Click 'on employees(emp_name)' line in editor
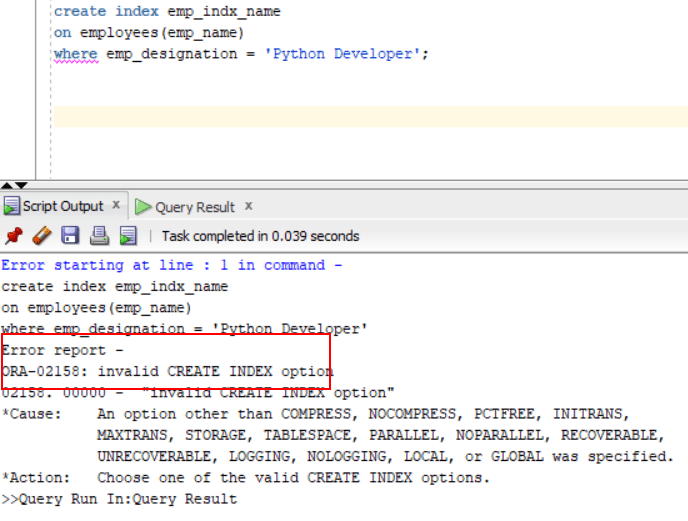The width and height of the screenshot is (688, 521). [149, 33]
